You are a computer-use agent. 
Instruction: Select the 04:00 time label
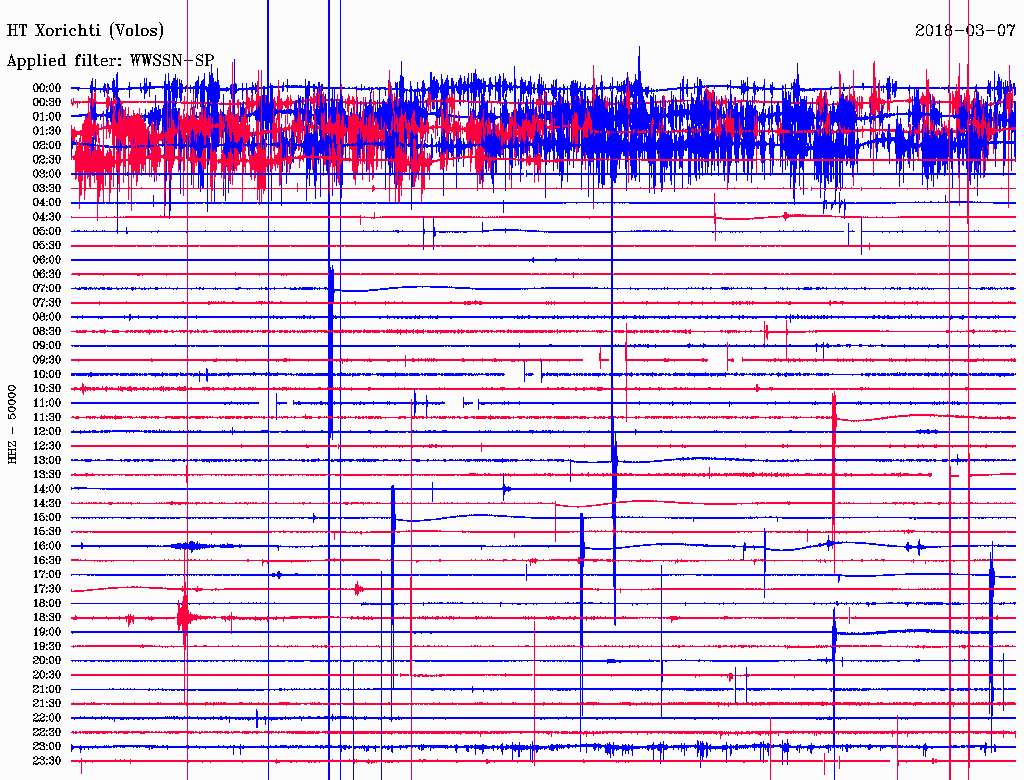click(47, 203)
